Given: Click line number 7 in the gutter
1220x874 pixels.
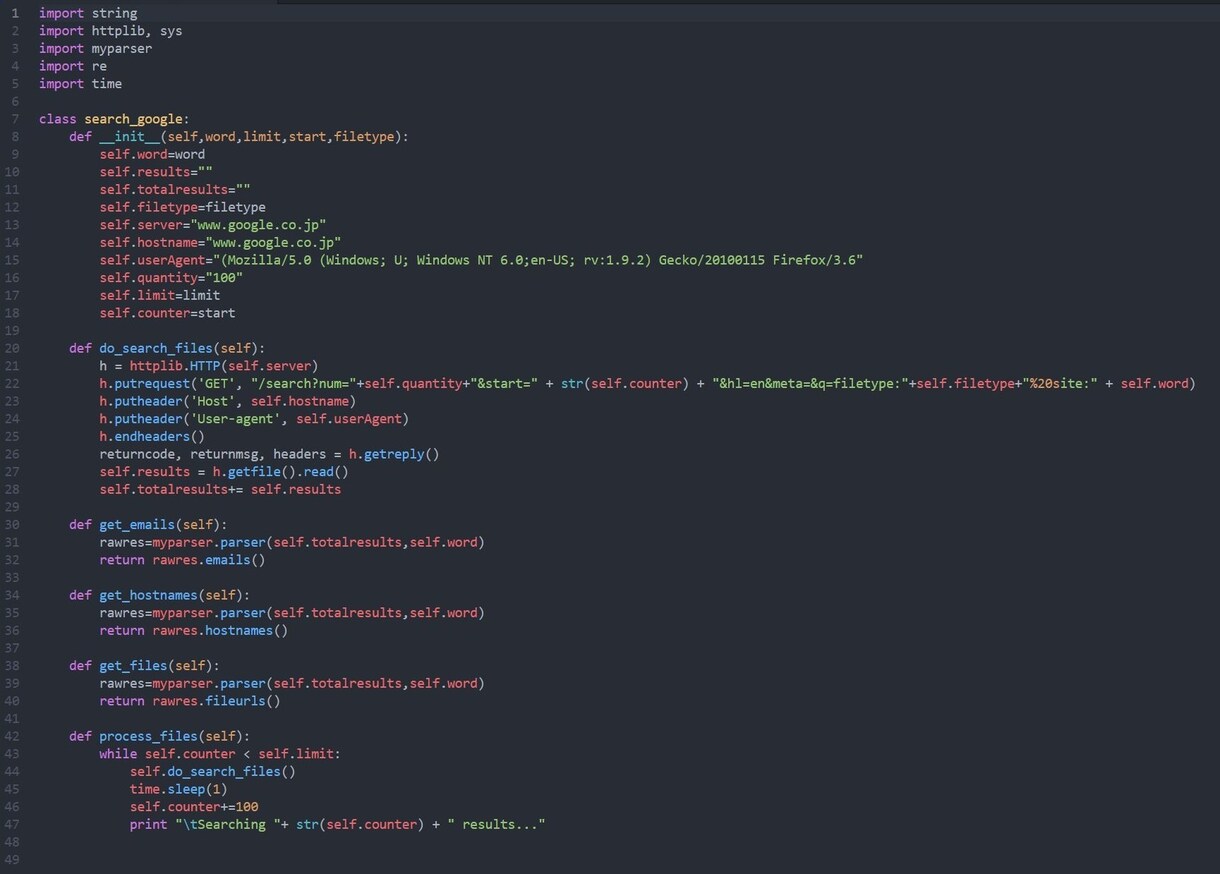Looking at the screenshot, I should point(15,119).
